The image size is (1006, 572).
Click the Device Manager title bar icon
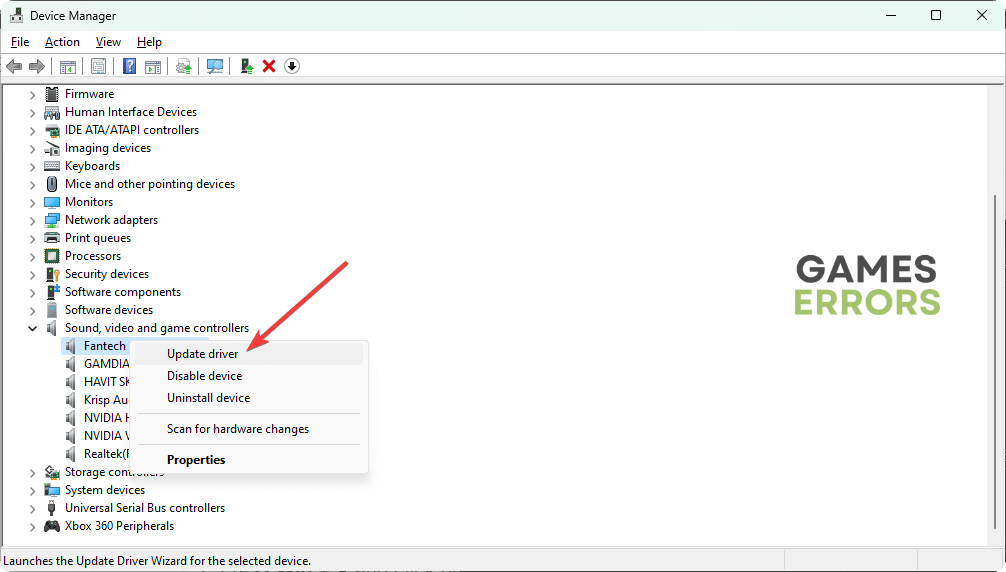click(17, 15)
